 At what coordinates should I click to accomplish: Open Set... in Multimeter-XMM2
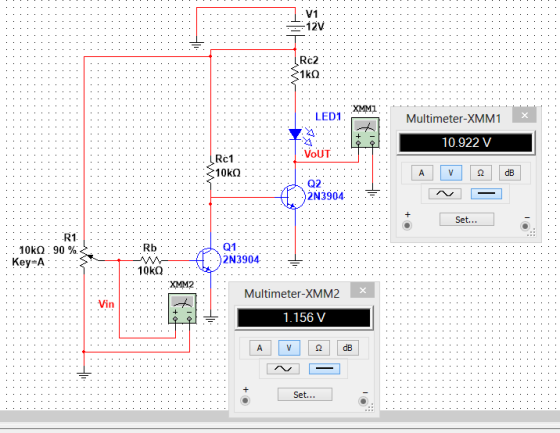point(305,394)
